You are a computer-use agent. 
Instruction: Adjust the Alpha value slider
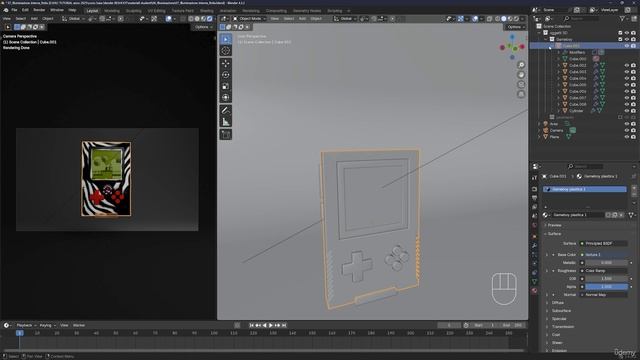pyautogui.click(x=606, y=287)
